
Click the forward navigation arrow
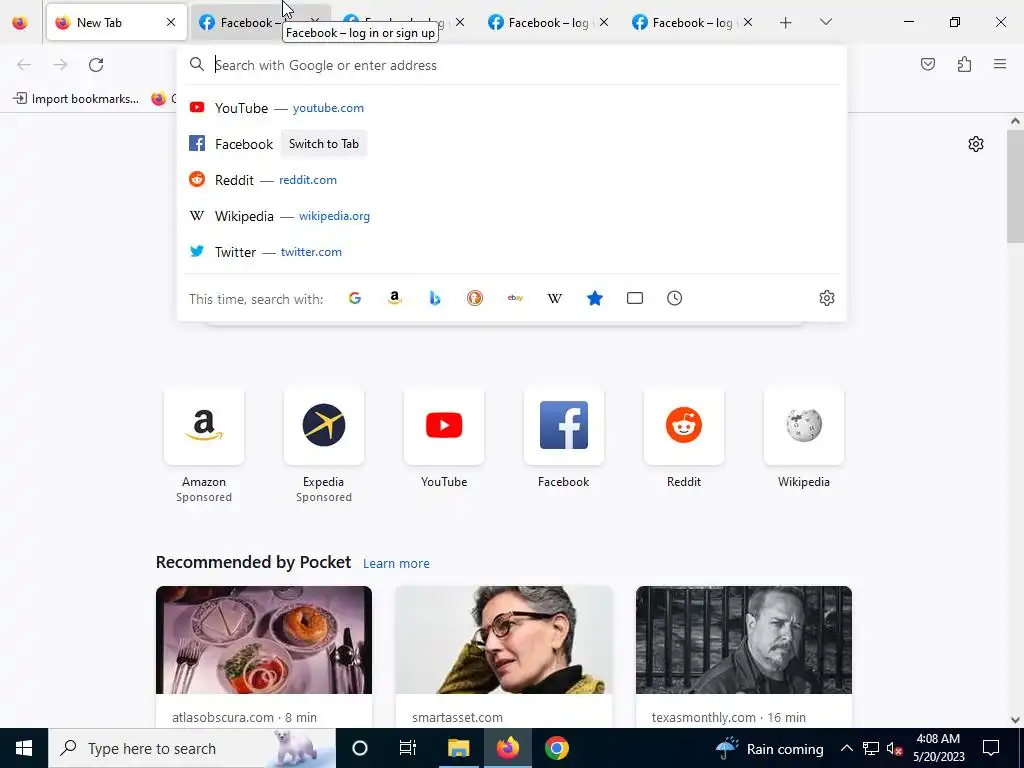click(x=60, y=65)
